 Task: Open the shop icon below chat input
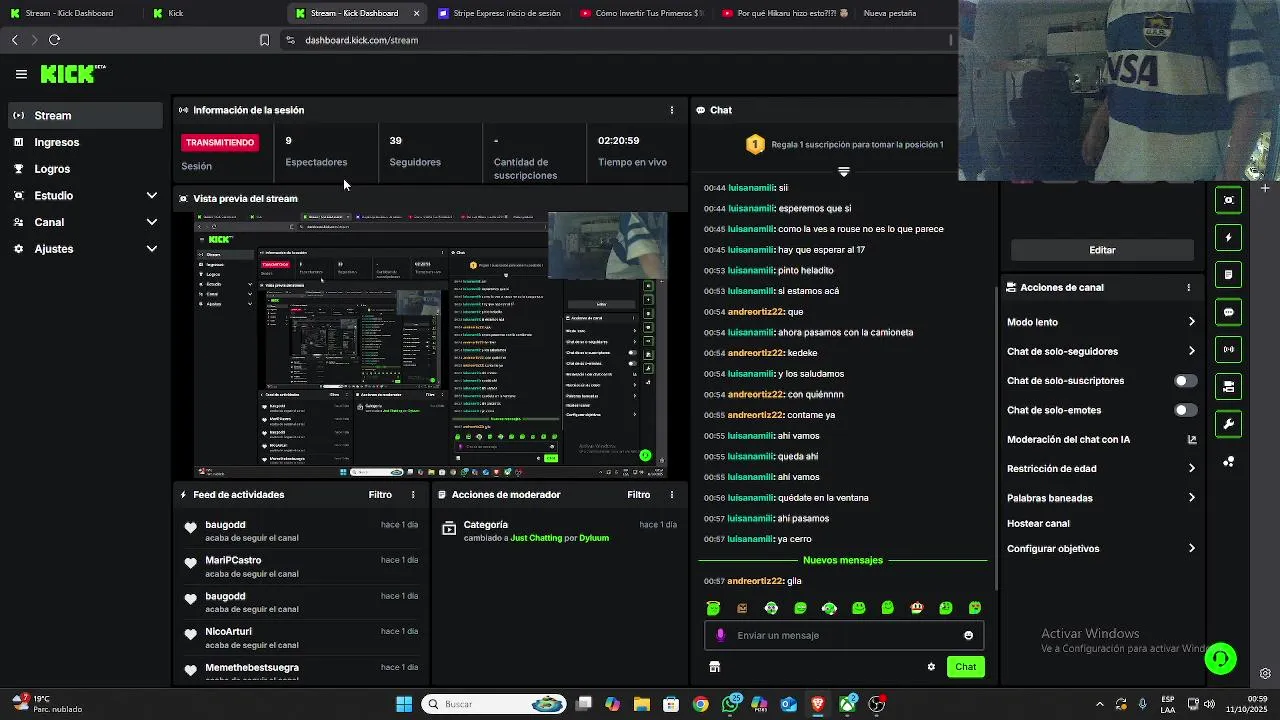coord(715,667)
